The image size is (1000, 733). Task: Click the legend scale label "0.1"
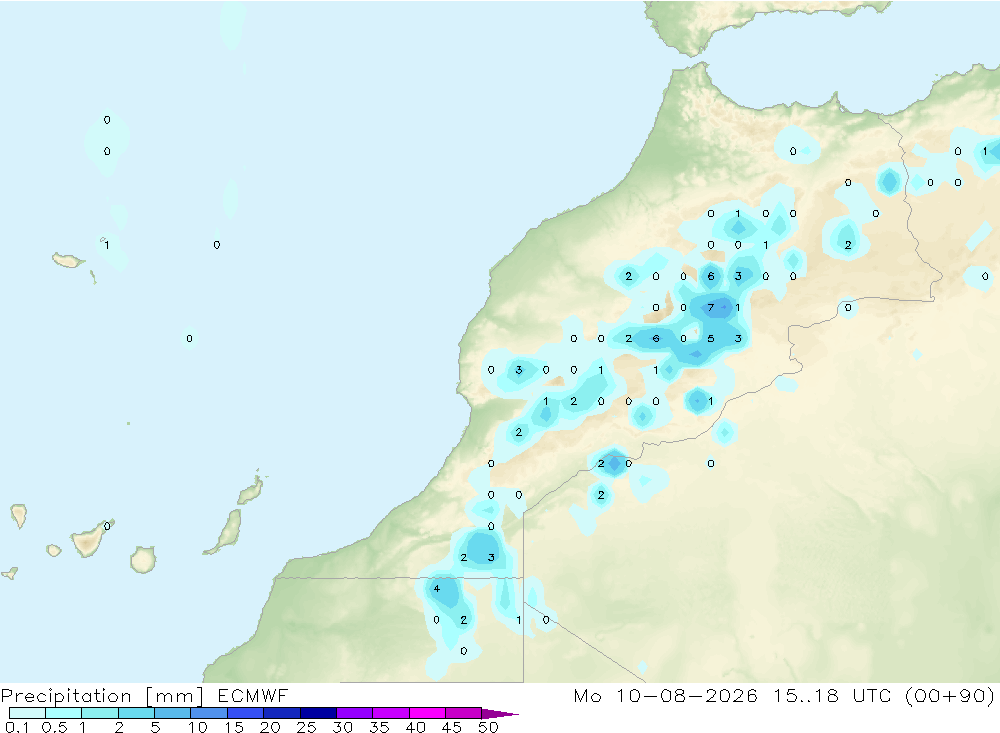(17, 727)
